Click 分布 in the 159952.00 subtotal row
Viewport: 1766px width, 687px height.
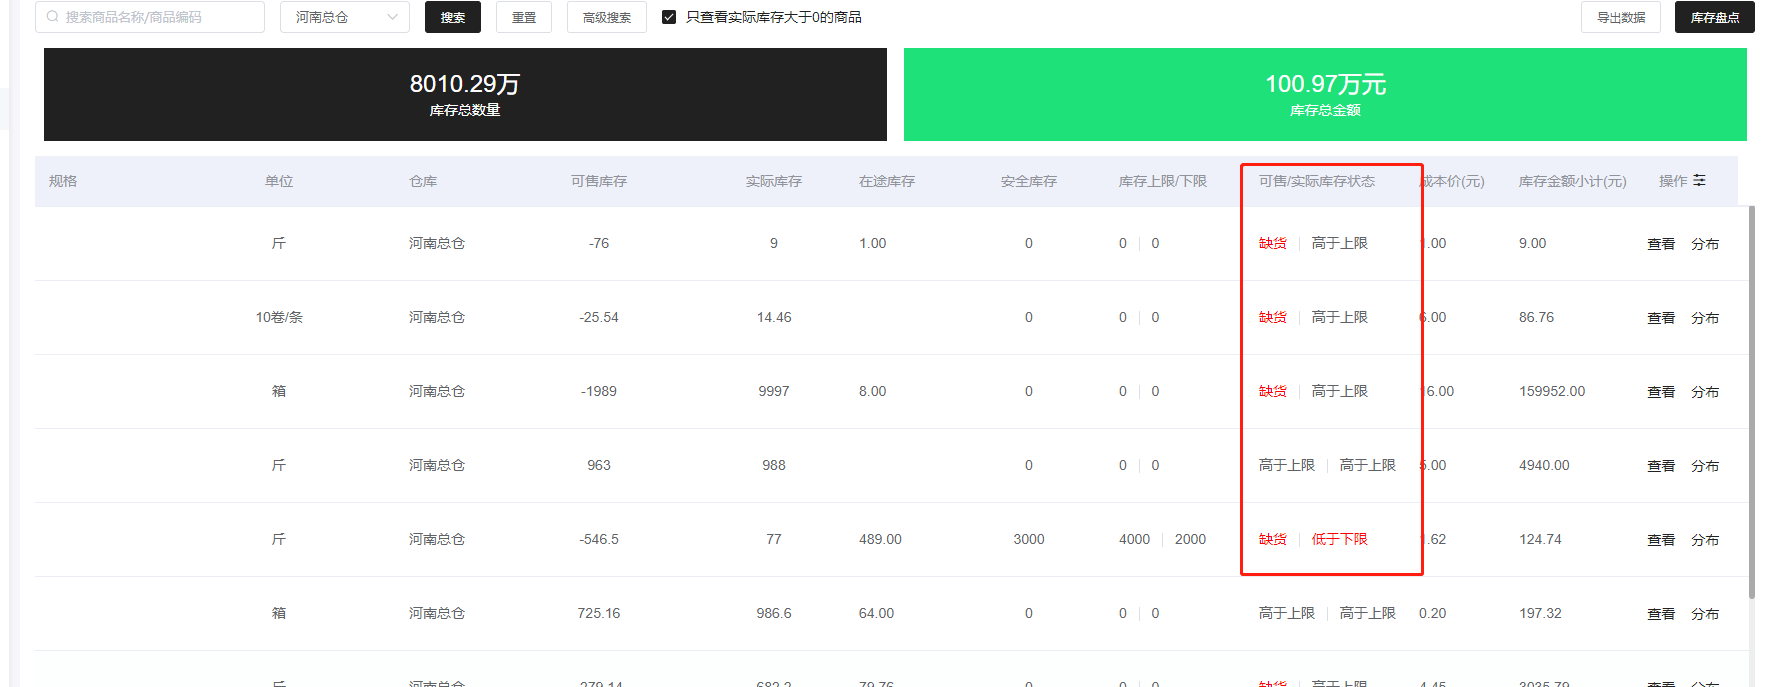tap(1705, 392)
